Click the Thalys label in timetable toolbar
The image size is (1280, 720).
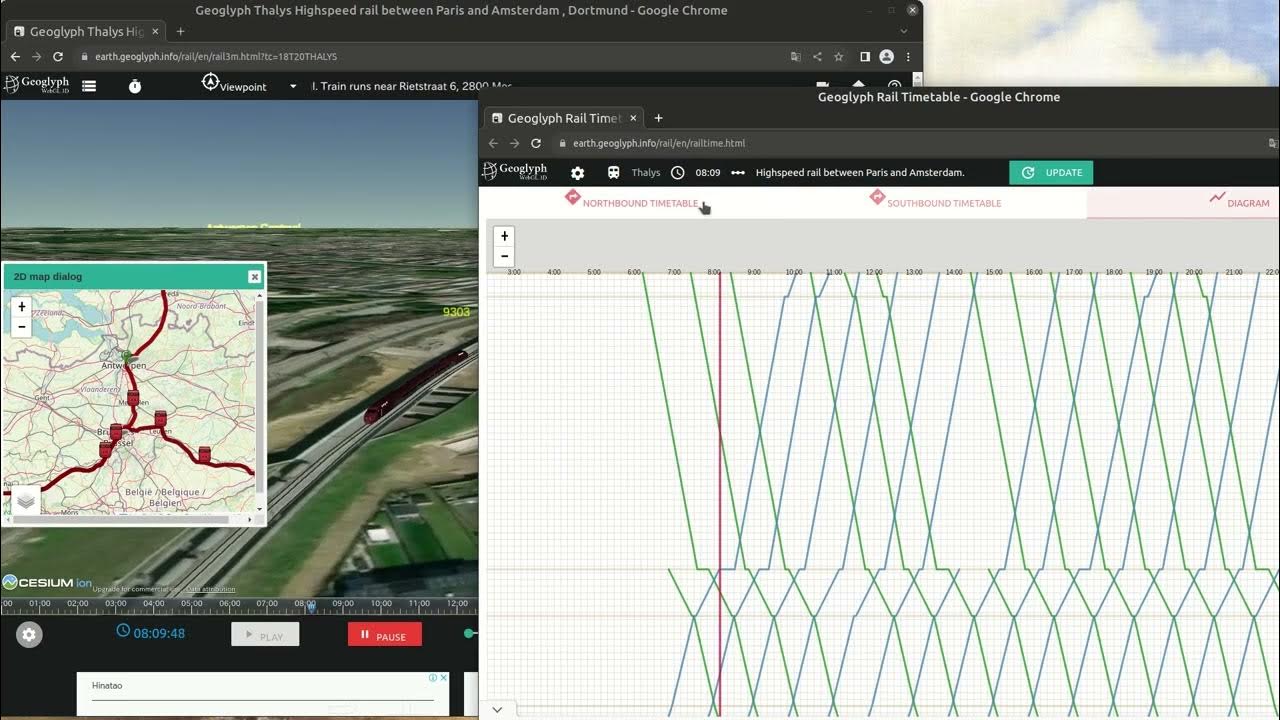point(646,173)
